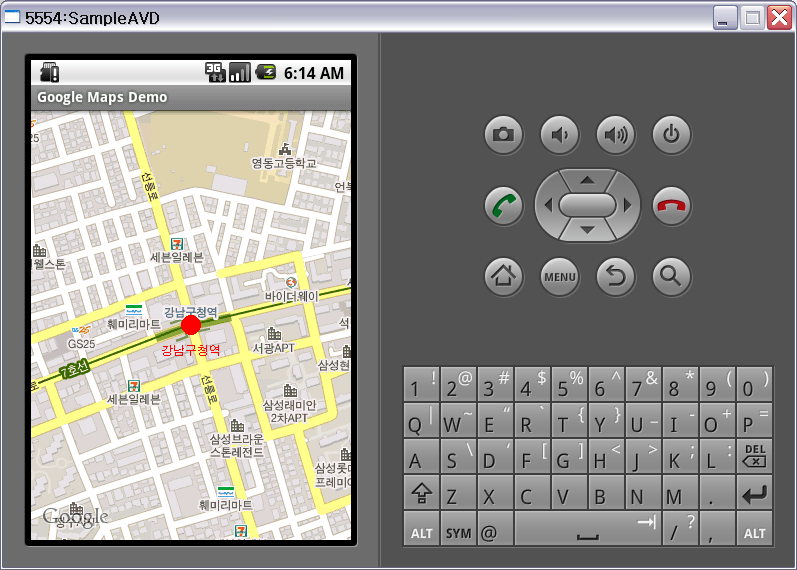
Task: Click the D-pad right arrow
Action: click(x=628, y=205)
